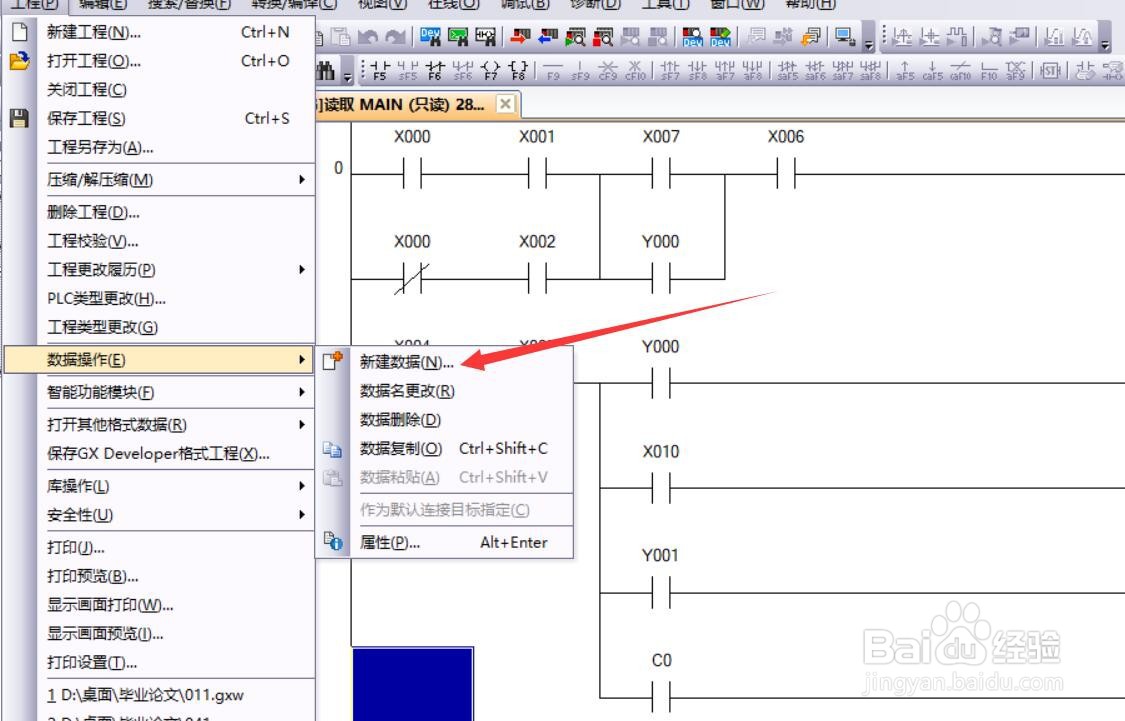
Task: Choose 删除工程(D)... menu item
Action: [x=159, y=212]
